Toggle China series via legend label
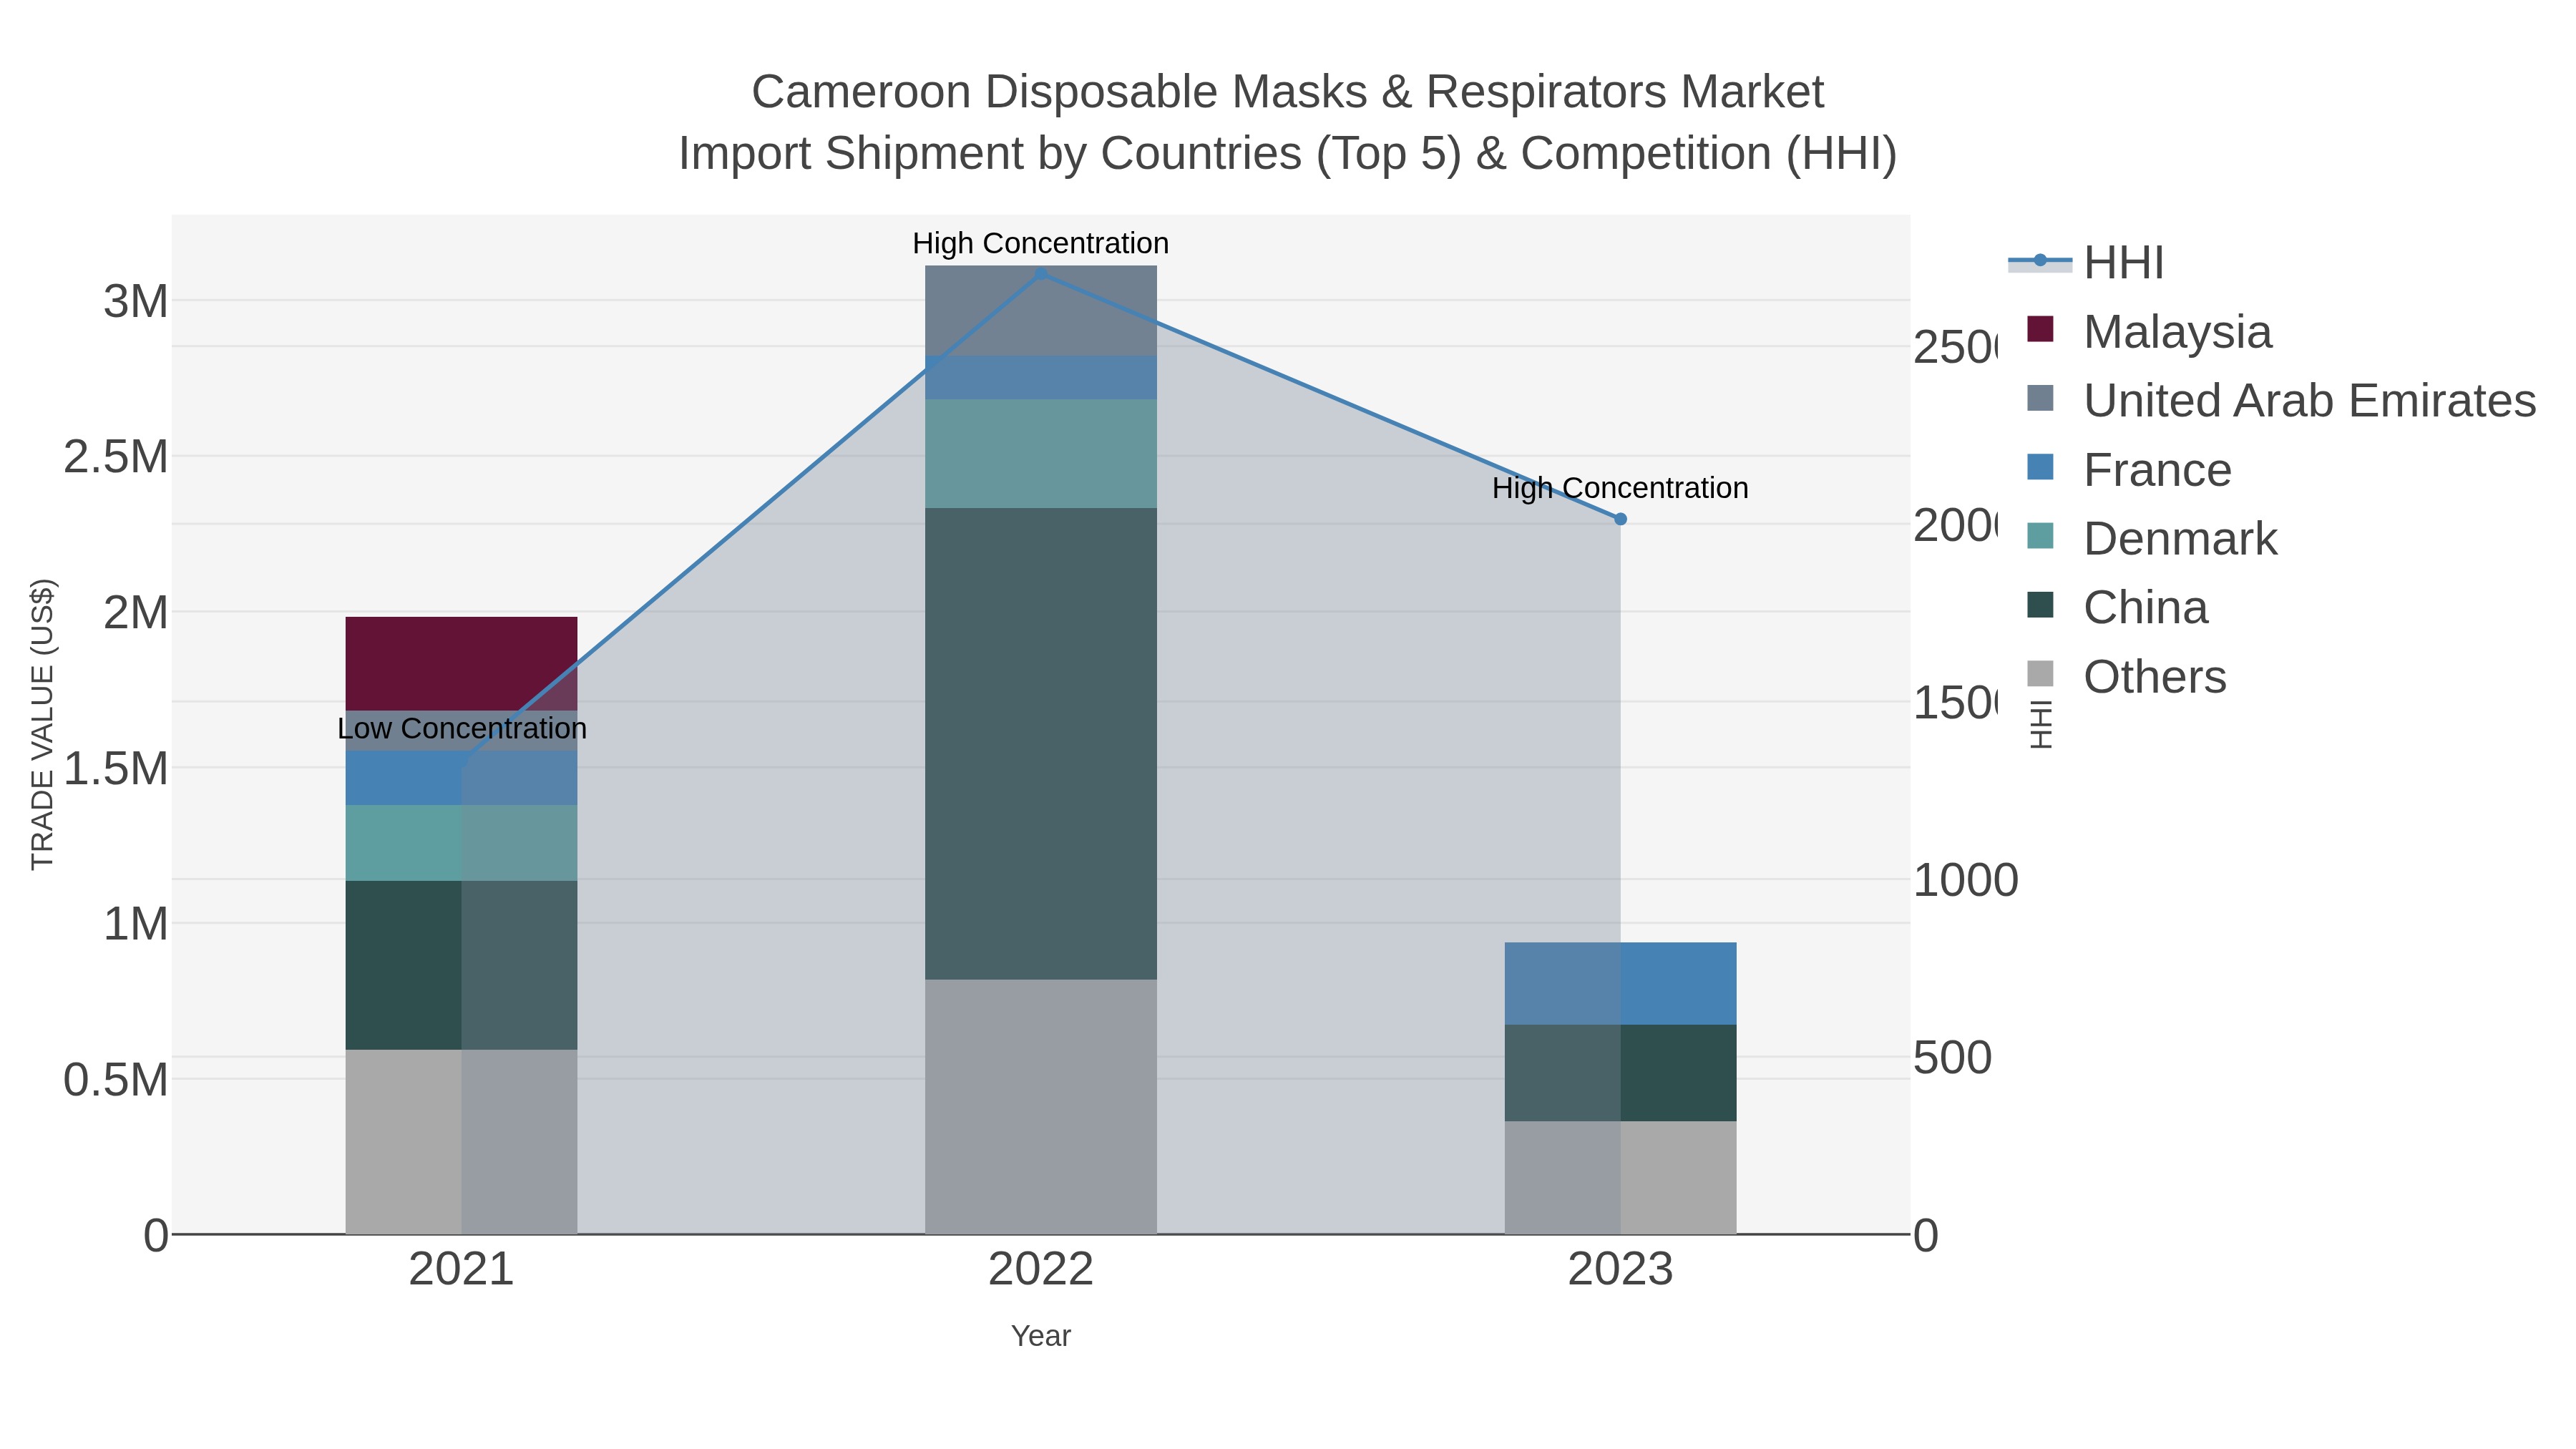The image size is (2576, 1449). (2146, 608)
